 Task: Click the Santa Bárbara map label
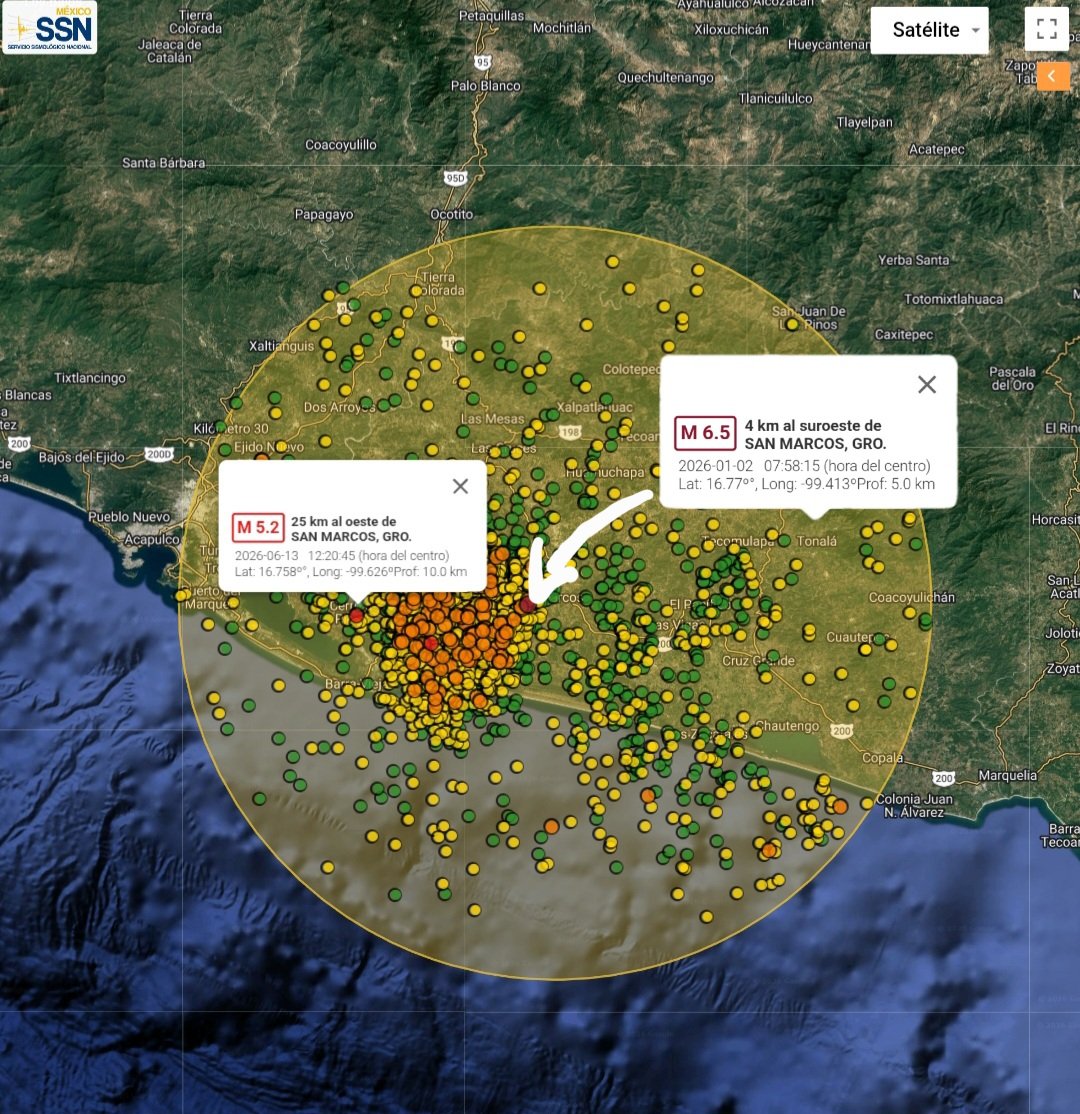163,163
